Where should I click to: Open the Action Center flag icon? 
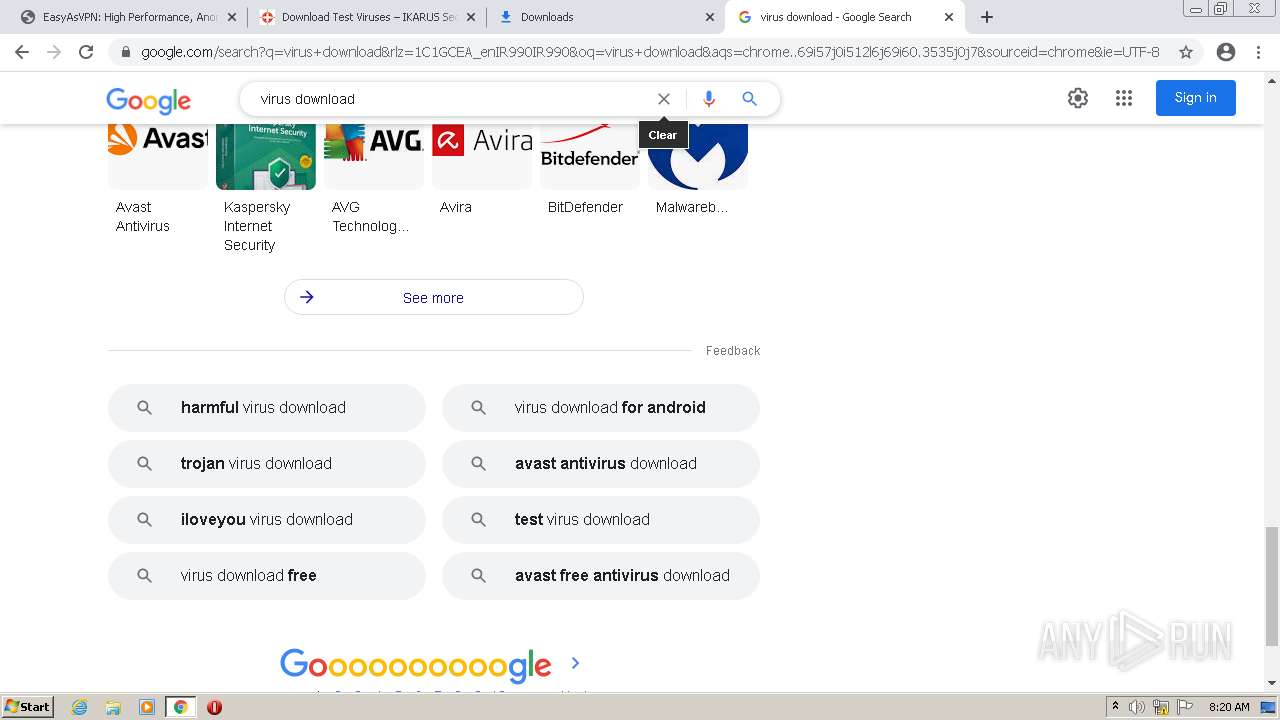coord(1185,707)
